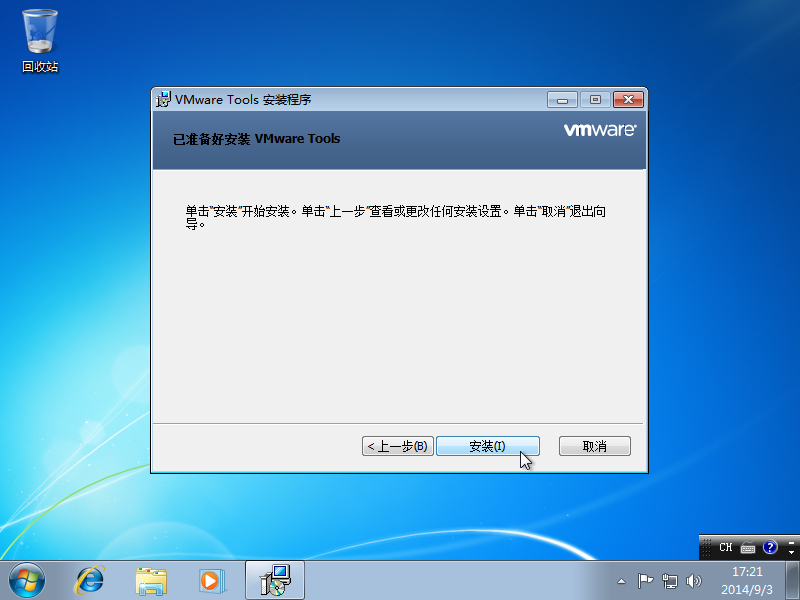The width and height of the screenshot is (800, 600).
Task: Click the language bar help icon
Action: pos(770,547)
